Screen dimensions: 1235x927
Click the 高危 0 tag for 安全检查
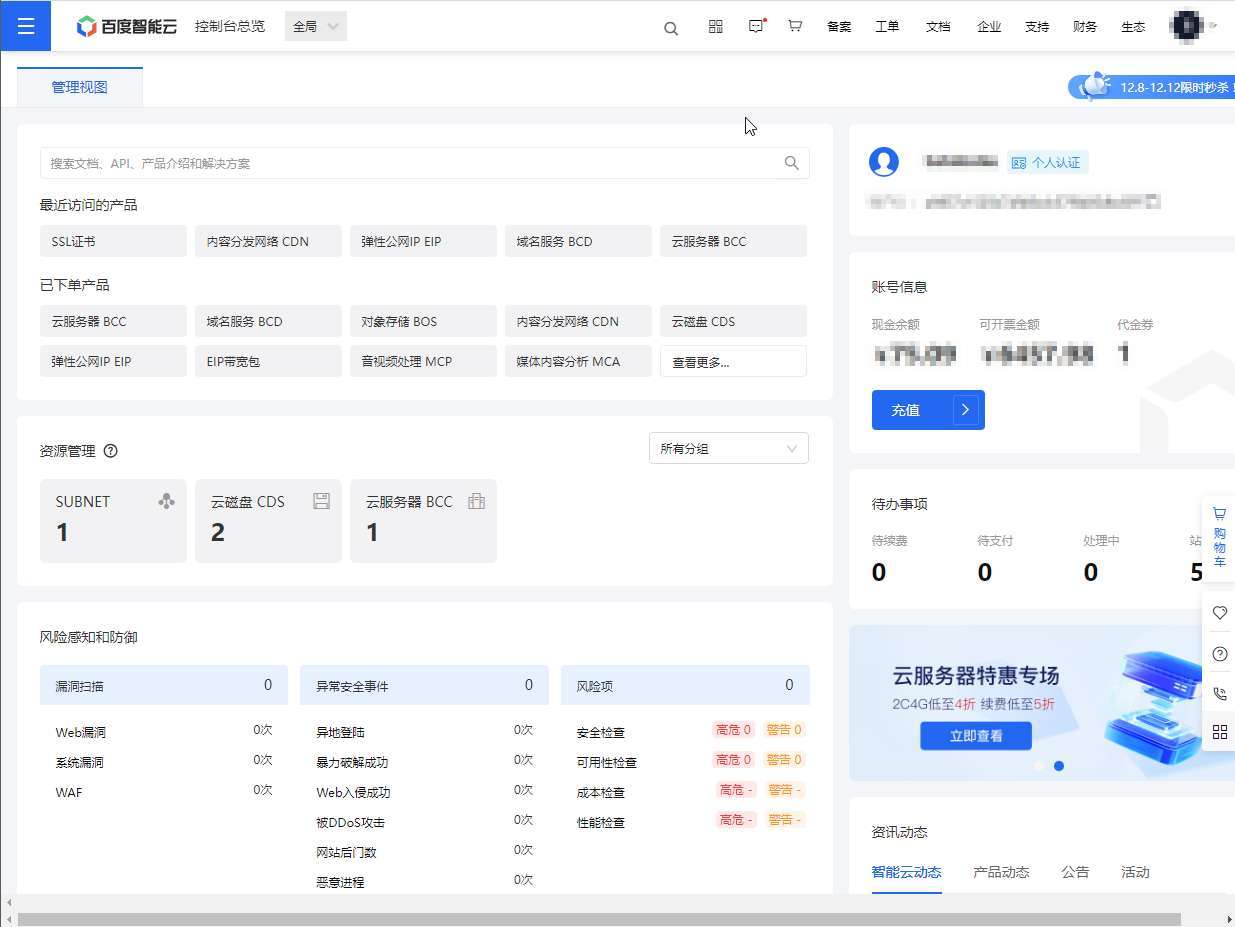[x=734, y=730]
